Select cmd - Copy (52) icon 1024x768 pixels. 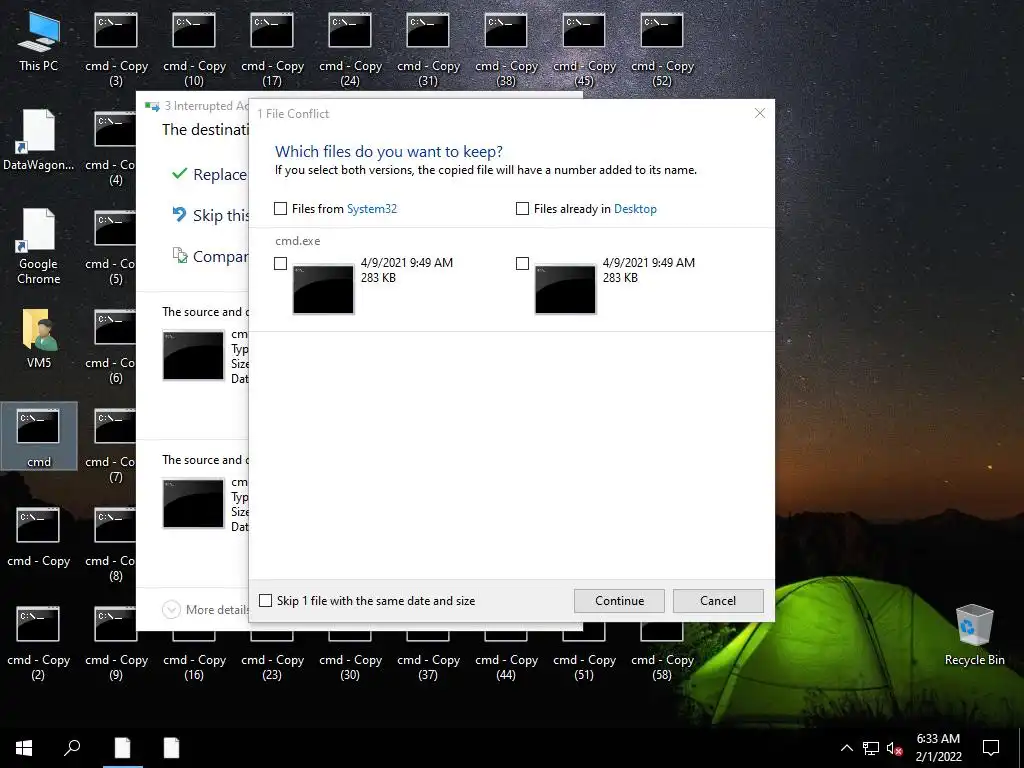coord(662,50)
